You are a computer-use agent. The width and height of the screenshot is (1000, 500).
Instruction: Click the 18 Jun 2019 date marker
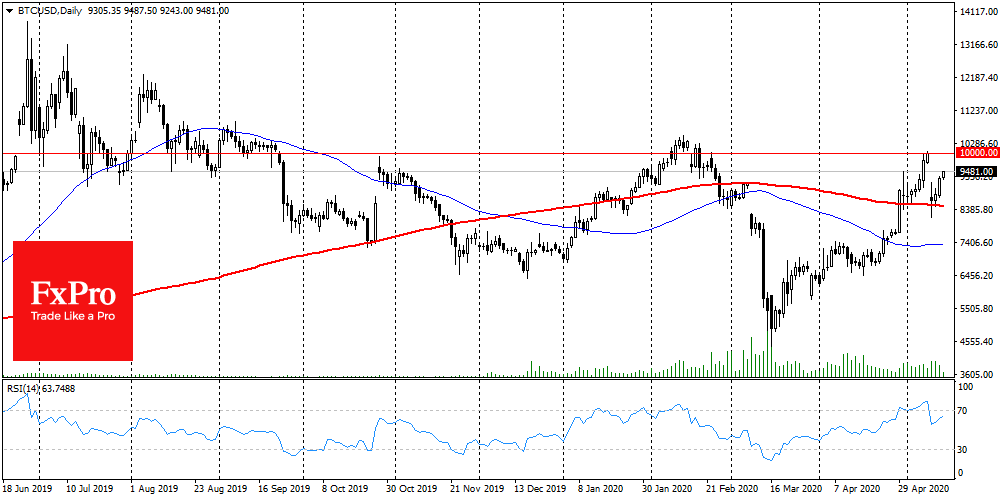pos(25,487)
